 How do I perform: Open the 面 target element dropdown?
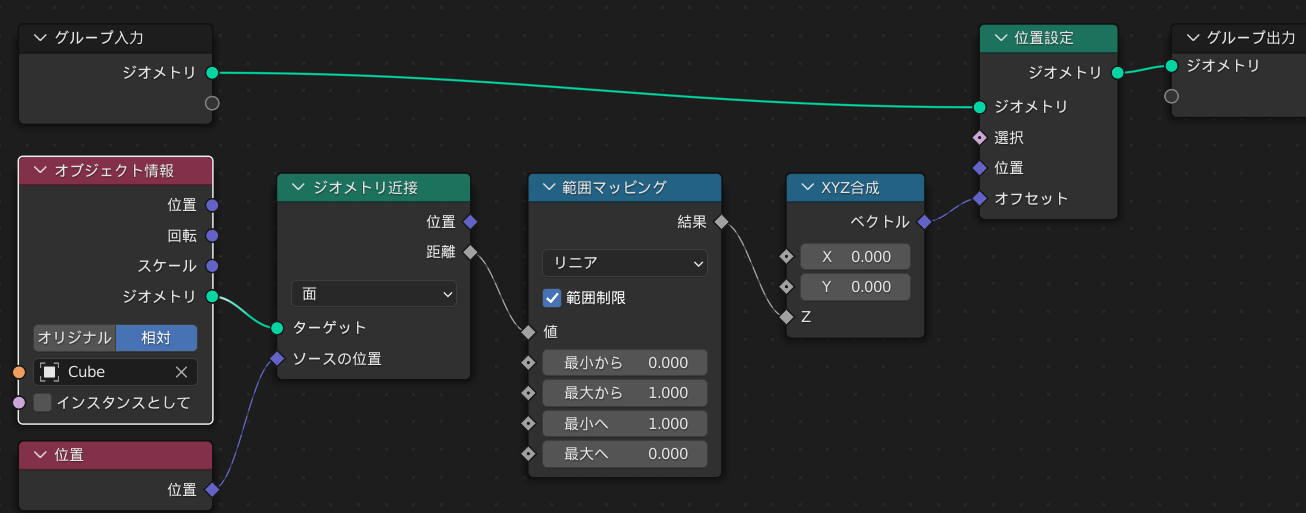(x=374, y=294)
